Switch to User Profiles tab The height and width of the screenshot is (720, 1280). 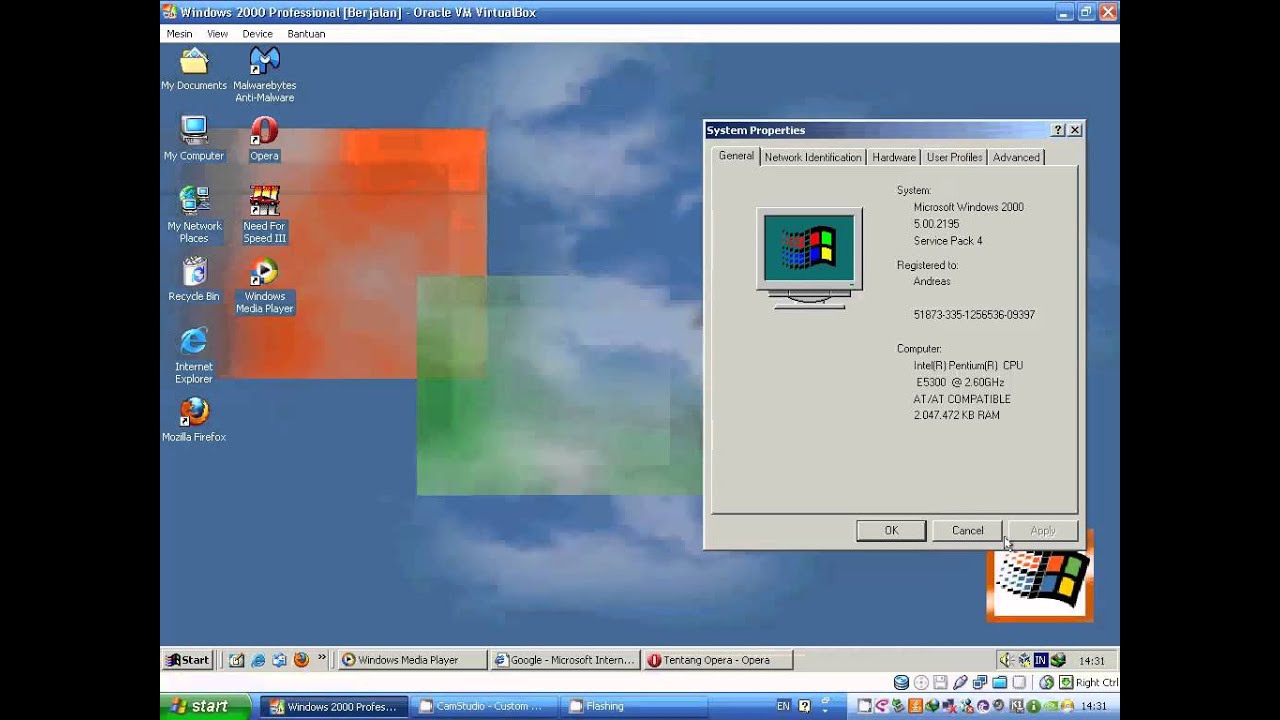[x=954, y=157]
